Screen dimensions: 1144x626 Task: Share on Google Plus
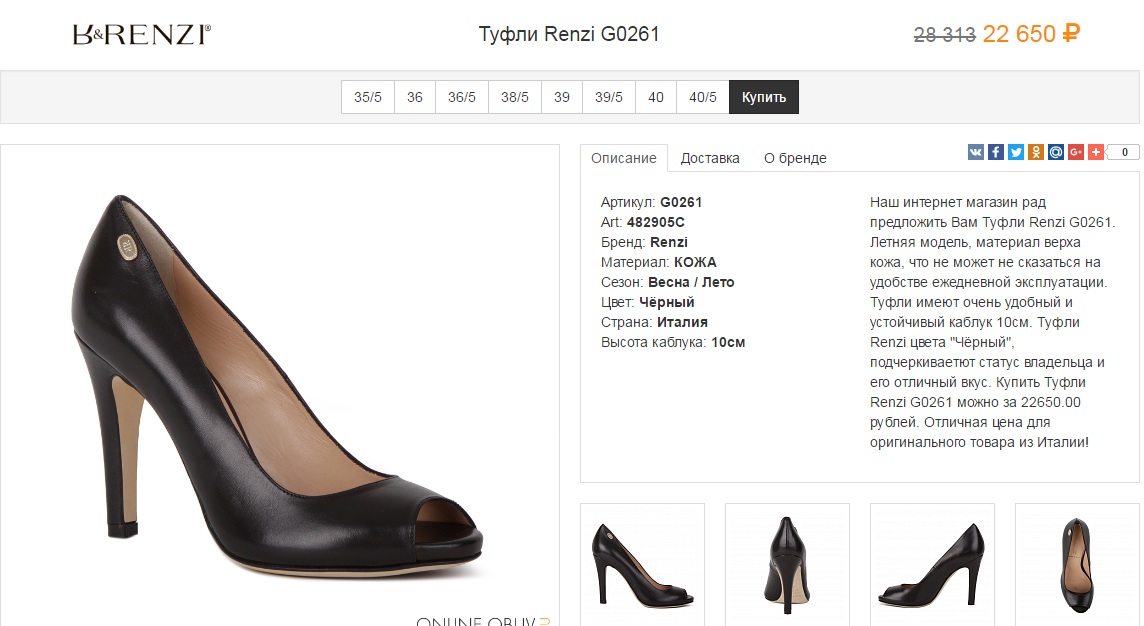[1076, 152]
